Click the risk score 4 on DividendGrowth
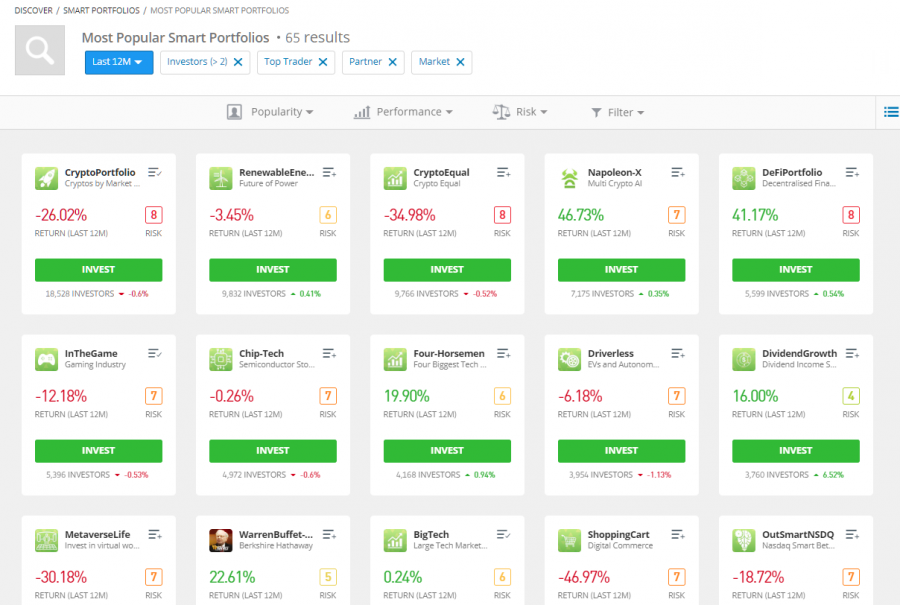 coord(851,396)
